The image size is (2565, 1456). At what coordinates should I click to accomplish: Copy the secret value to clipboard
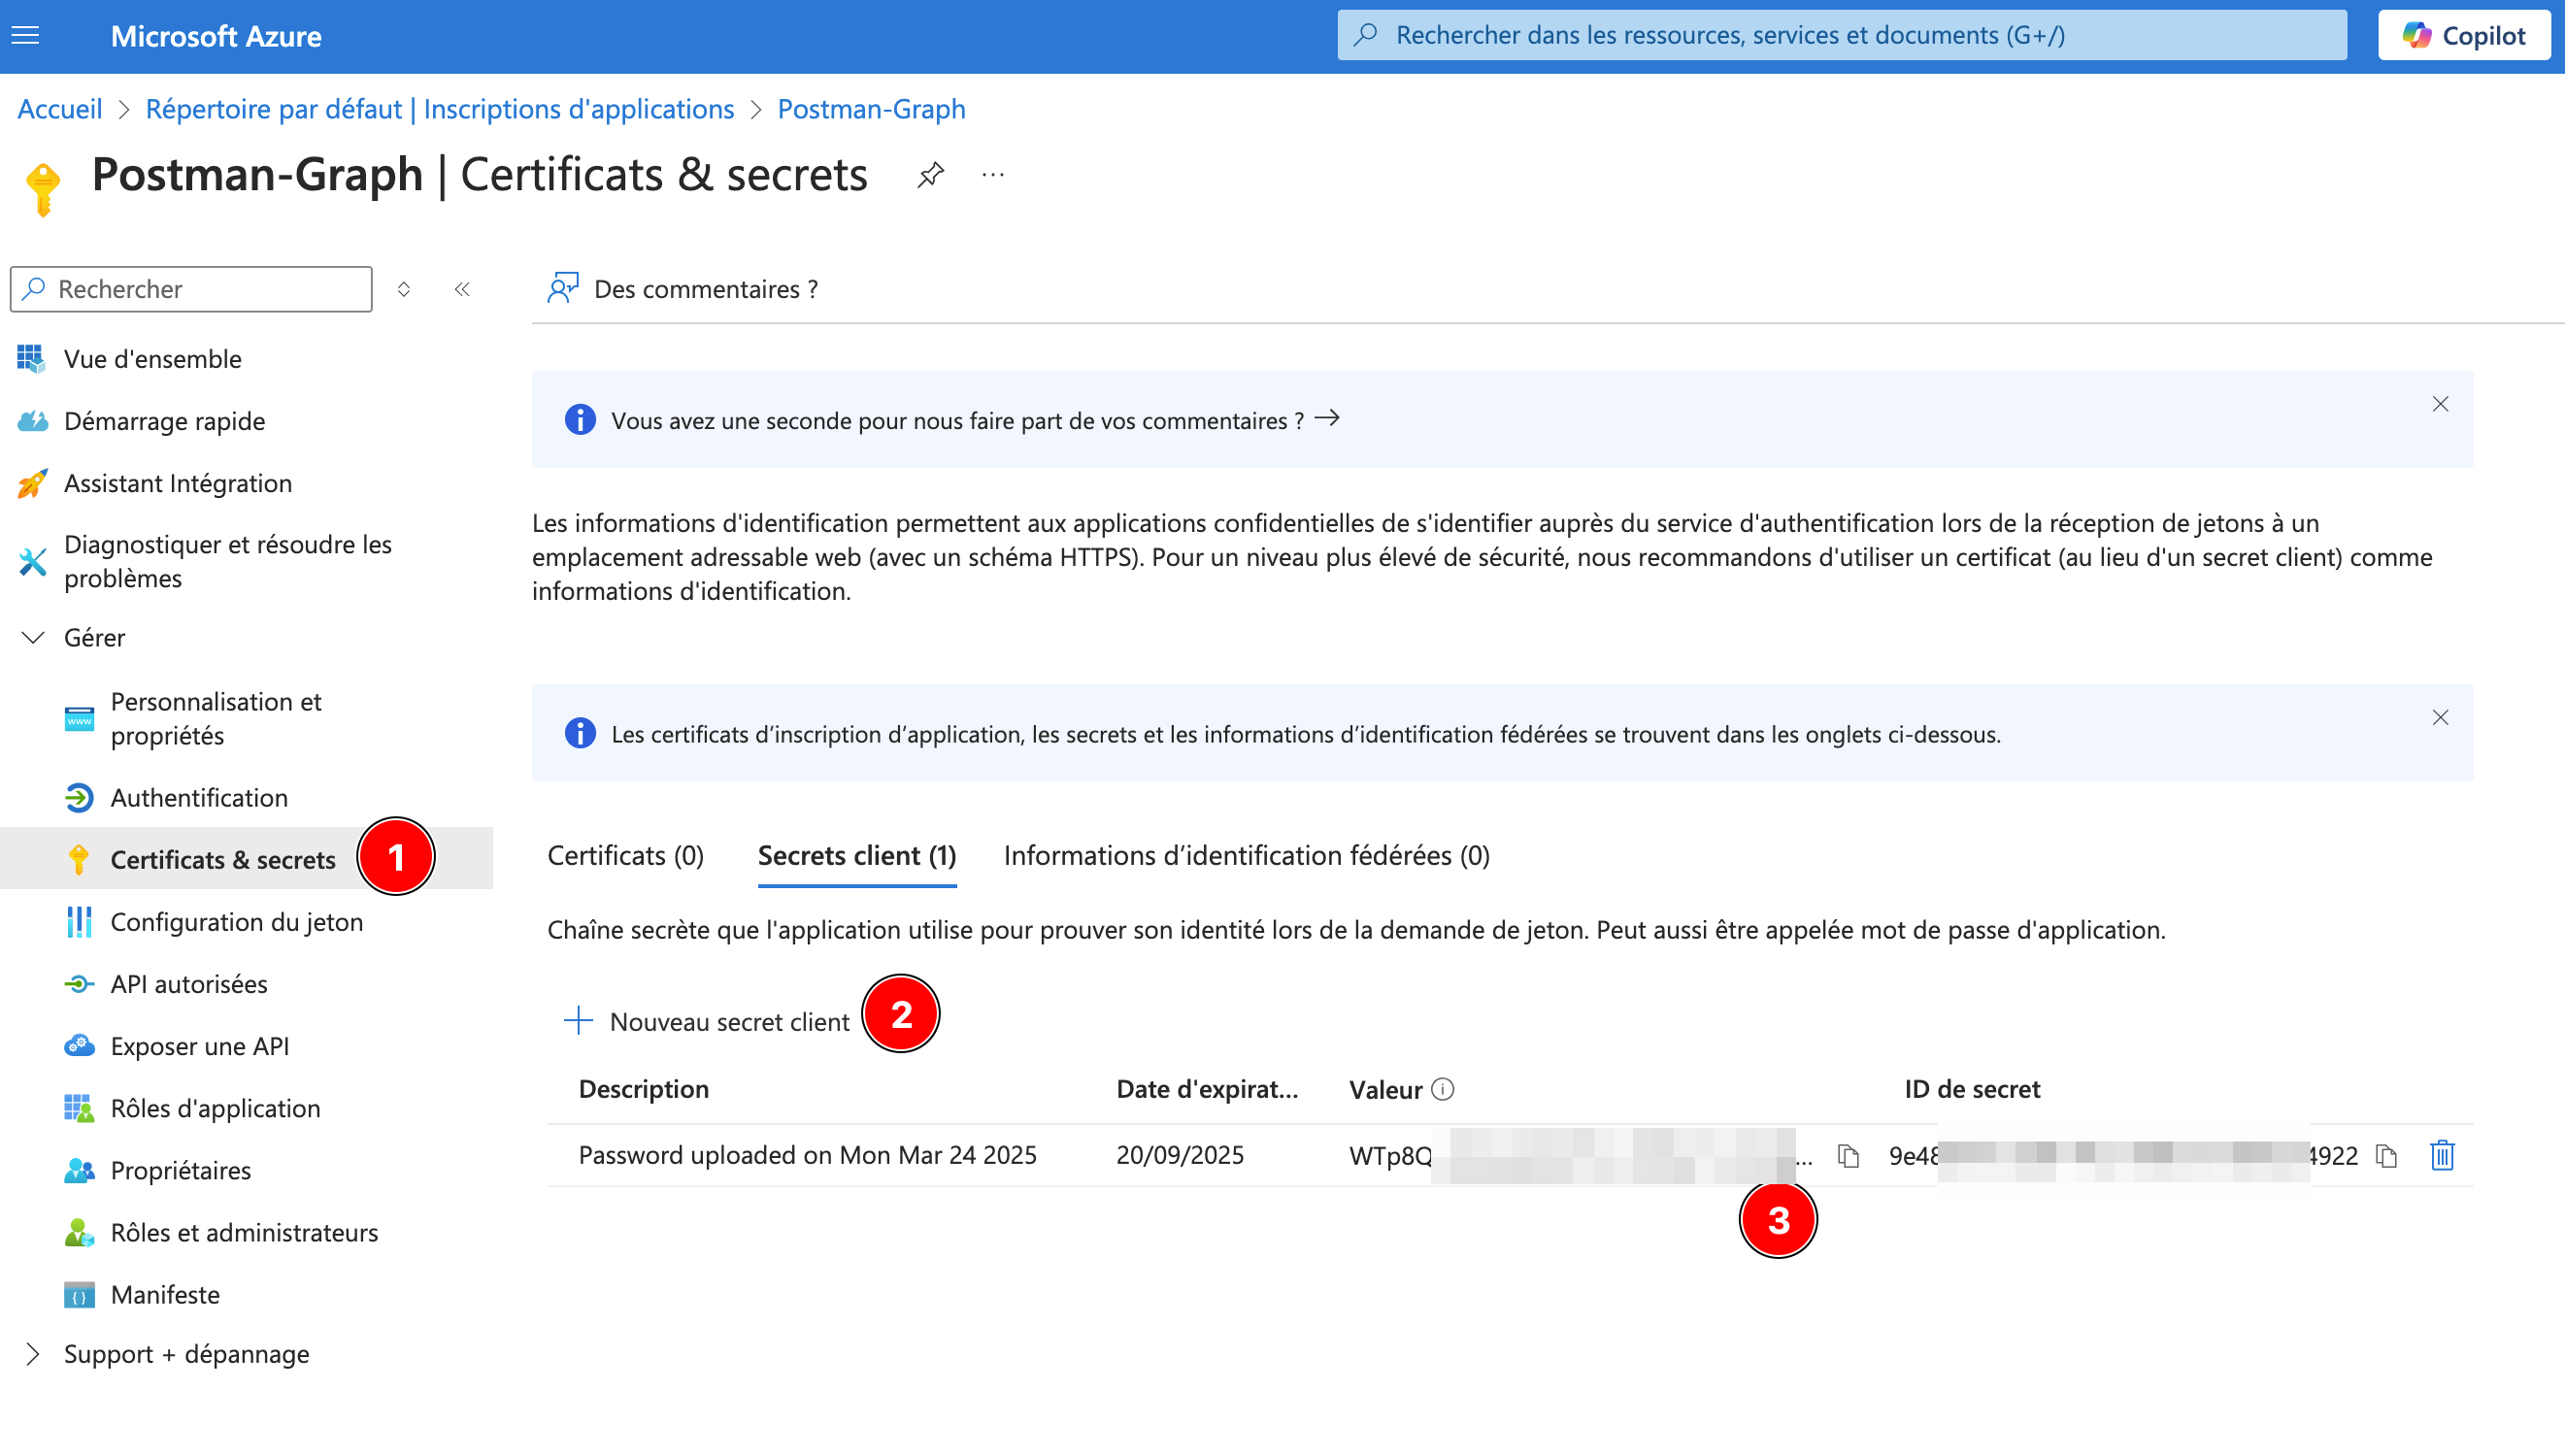(1848, 1156)
